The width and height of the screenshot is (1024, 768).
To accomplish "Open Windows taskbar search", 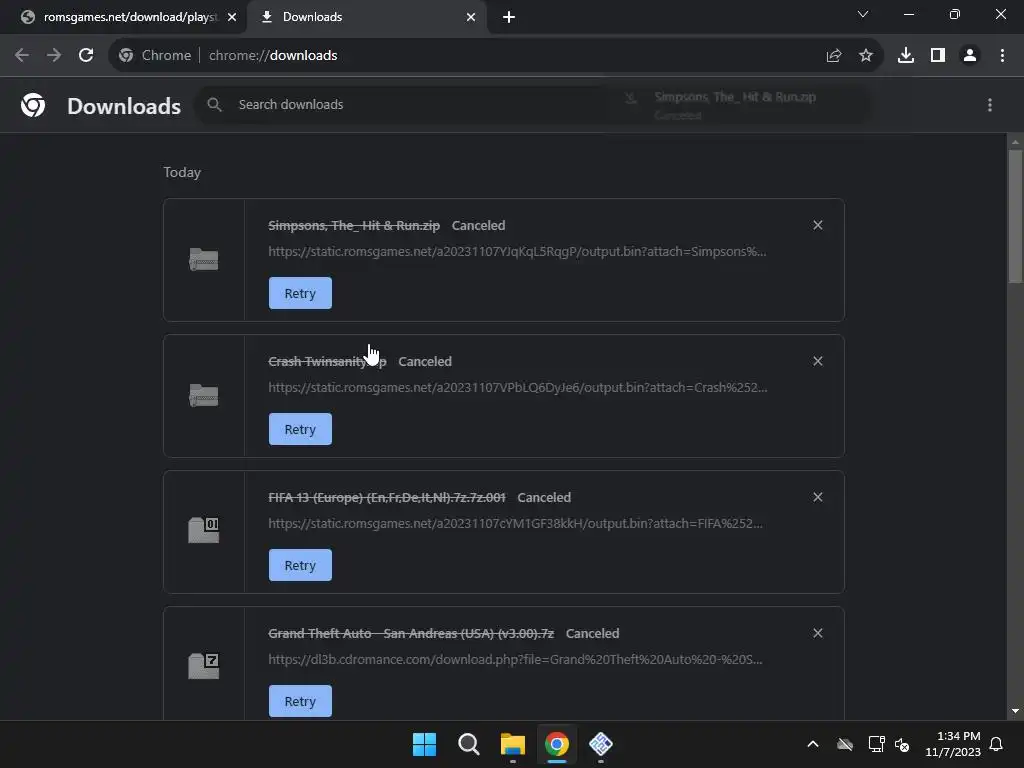I will click(x=468, y=744).
